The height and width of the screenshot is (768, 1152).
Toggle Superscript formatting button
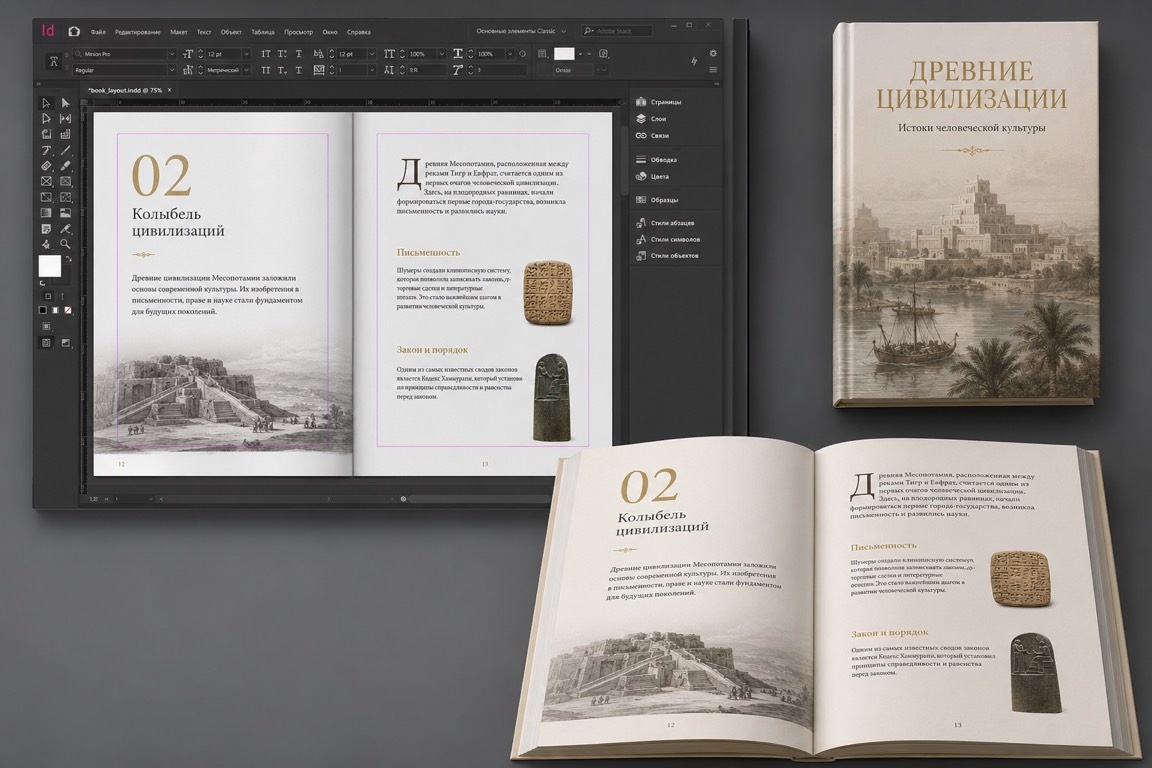282,54
